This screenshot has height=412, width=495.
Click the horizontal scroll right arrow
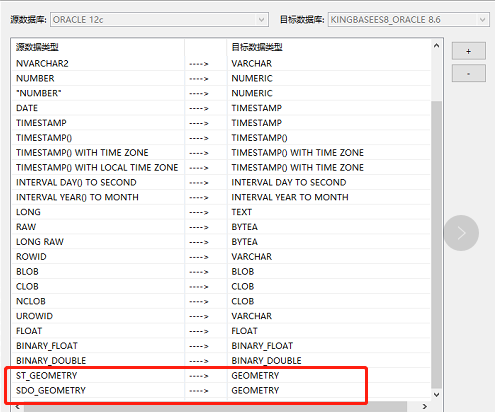tap(424, 406)
